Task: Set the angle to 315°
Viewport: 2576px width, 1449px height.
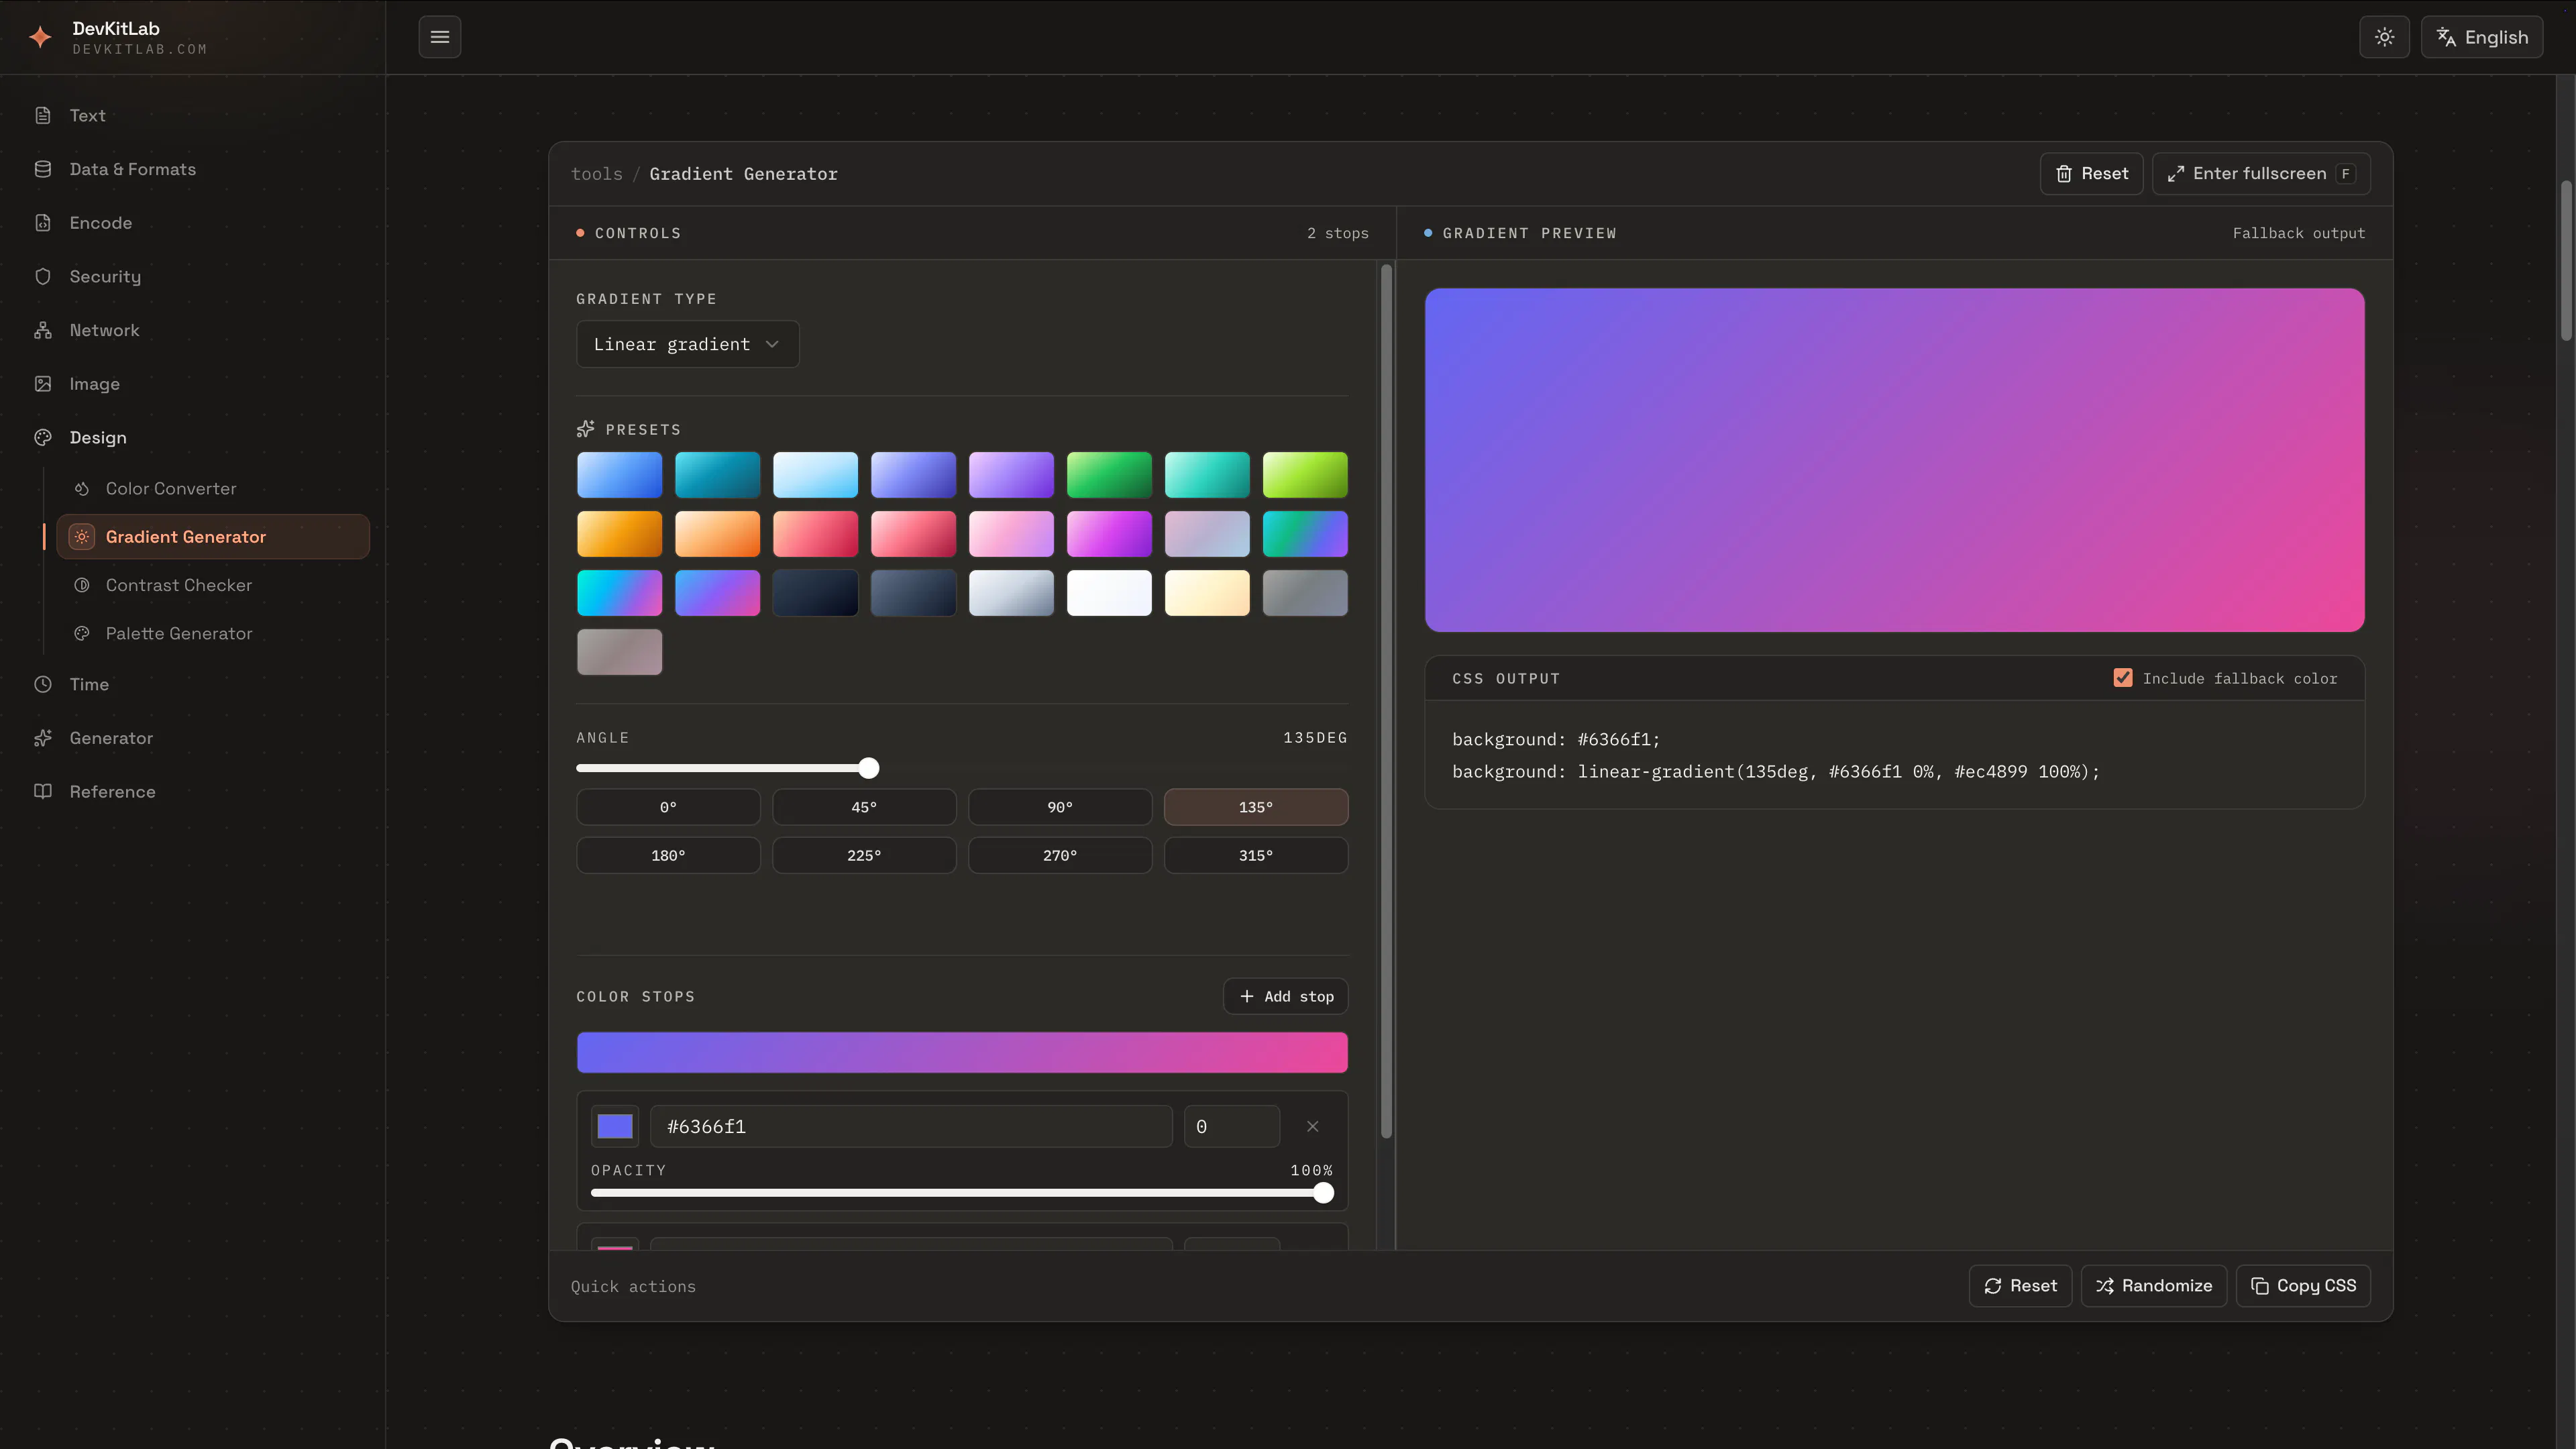Action: click(x=1256, y=855)
